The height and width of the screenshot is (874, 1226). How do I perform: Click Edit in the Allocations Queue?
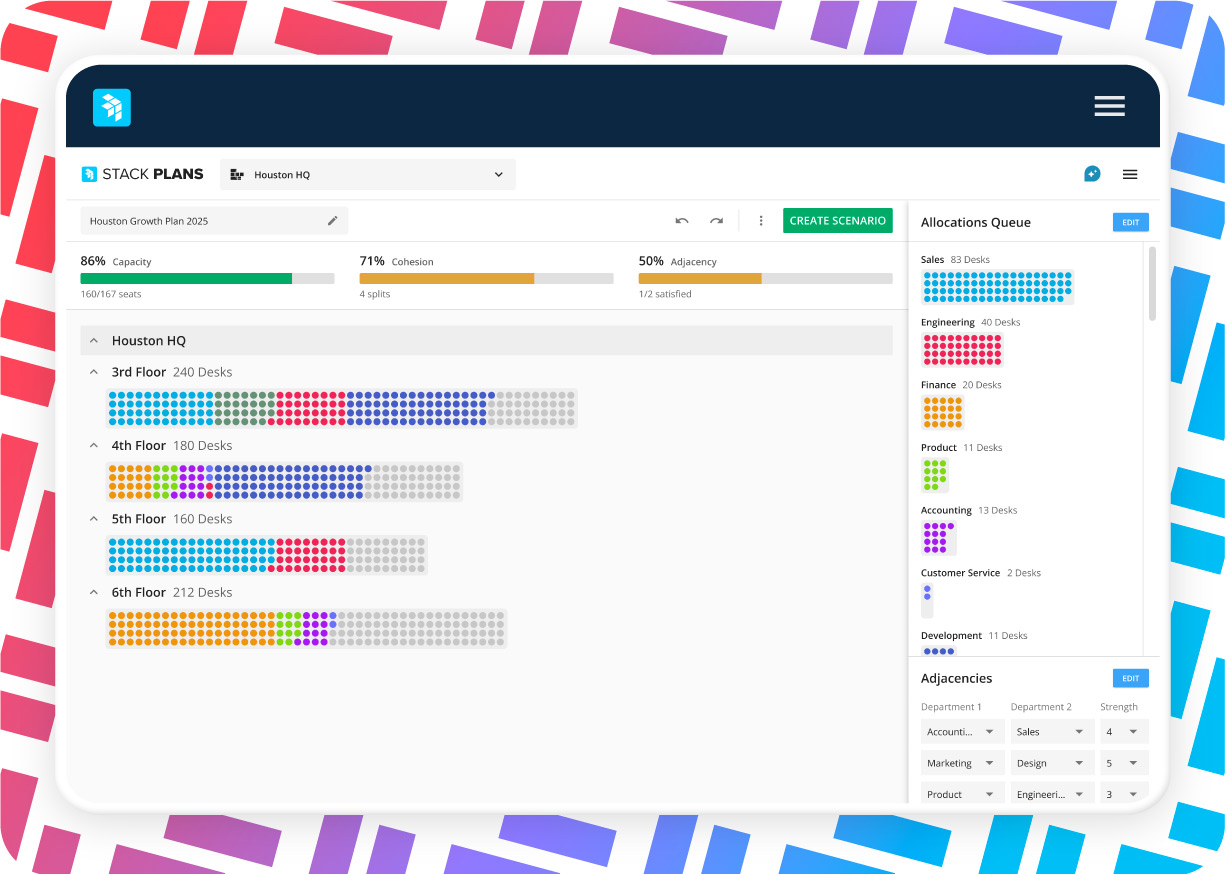pyautogui.click(x=1130, y=222)
